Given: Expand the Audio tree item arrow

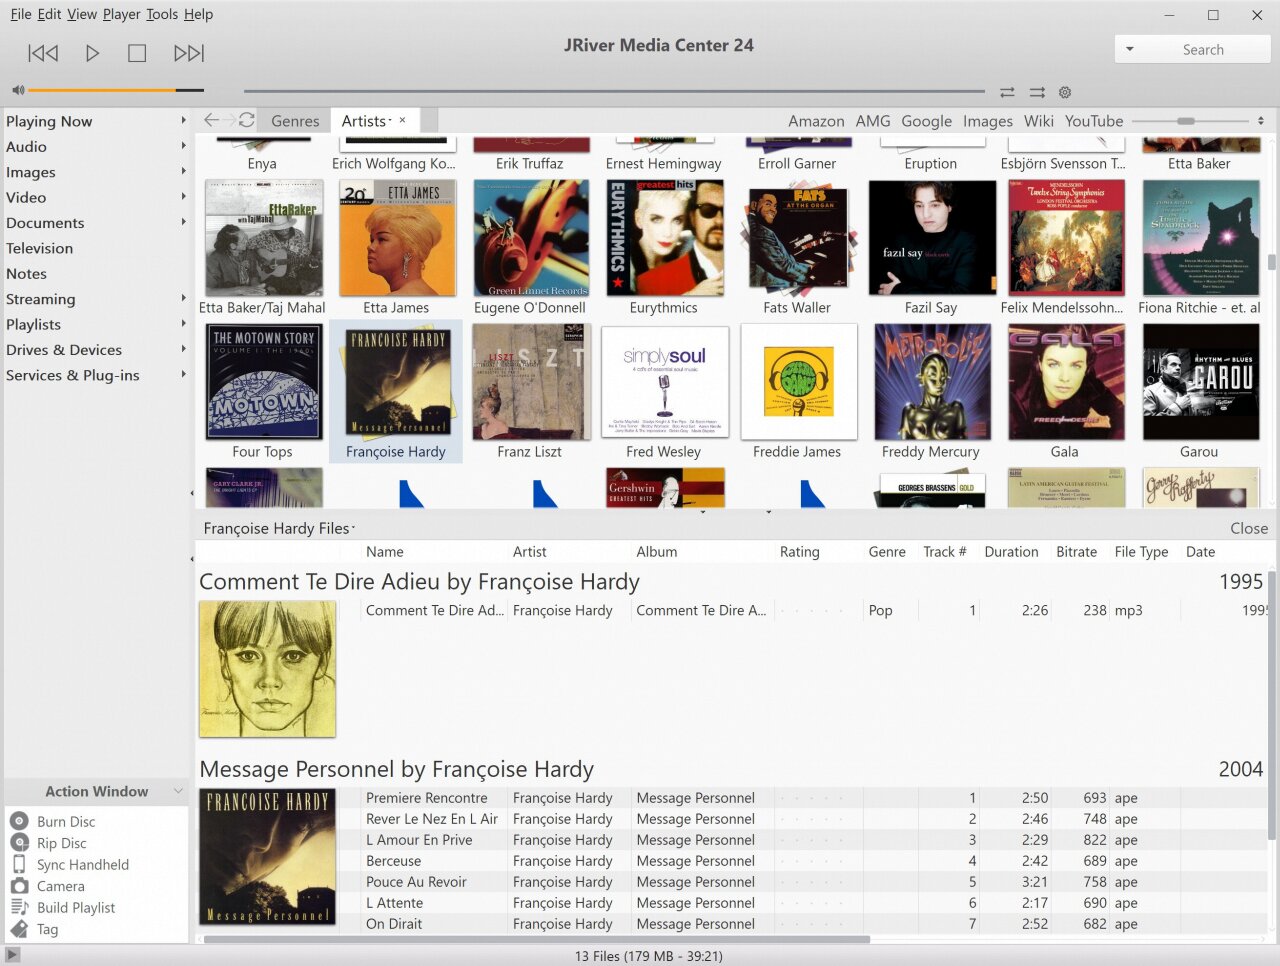Looking at the screenshot, I should (x=183, y=146).
